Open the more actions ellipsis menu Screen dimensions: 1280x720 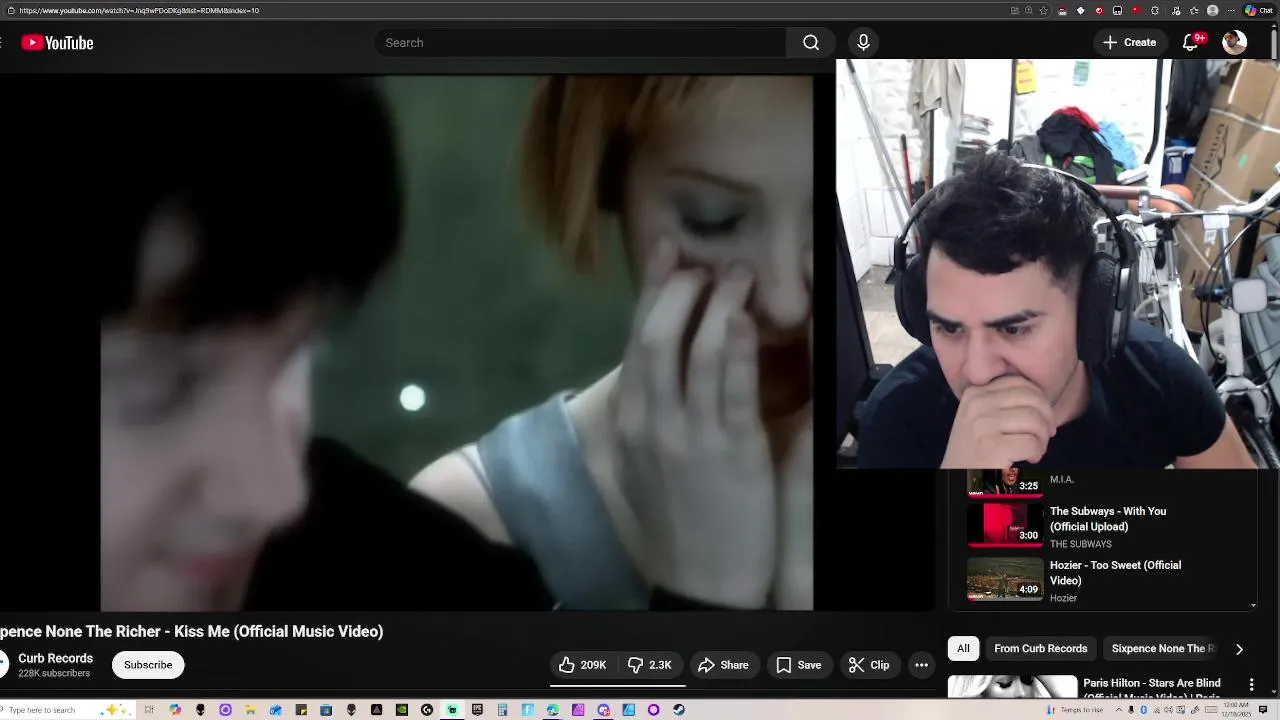(x=922, y=665)
